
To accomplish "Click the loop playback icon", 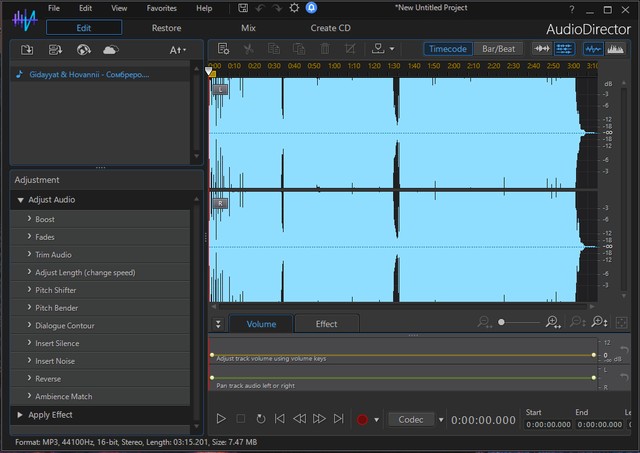I will 261,419.
